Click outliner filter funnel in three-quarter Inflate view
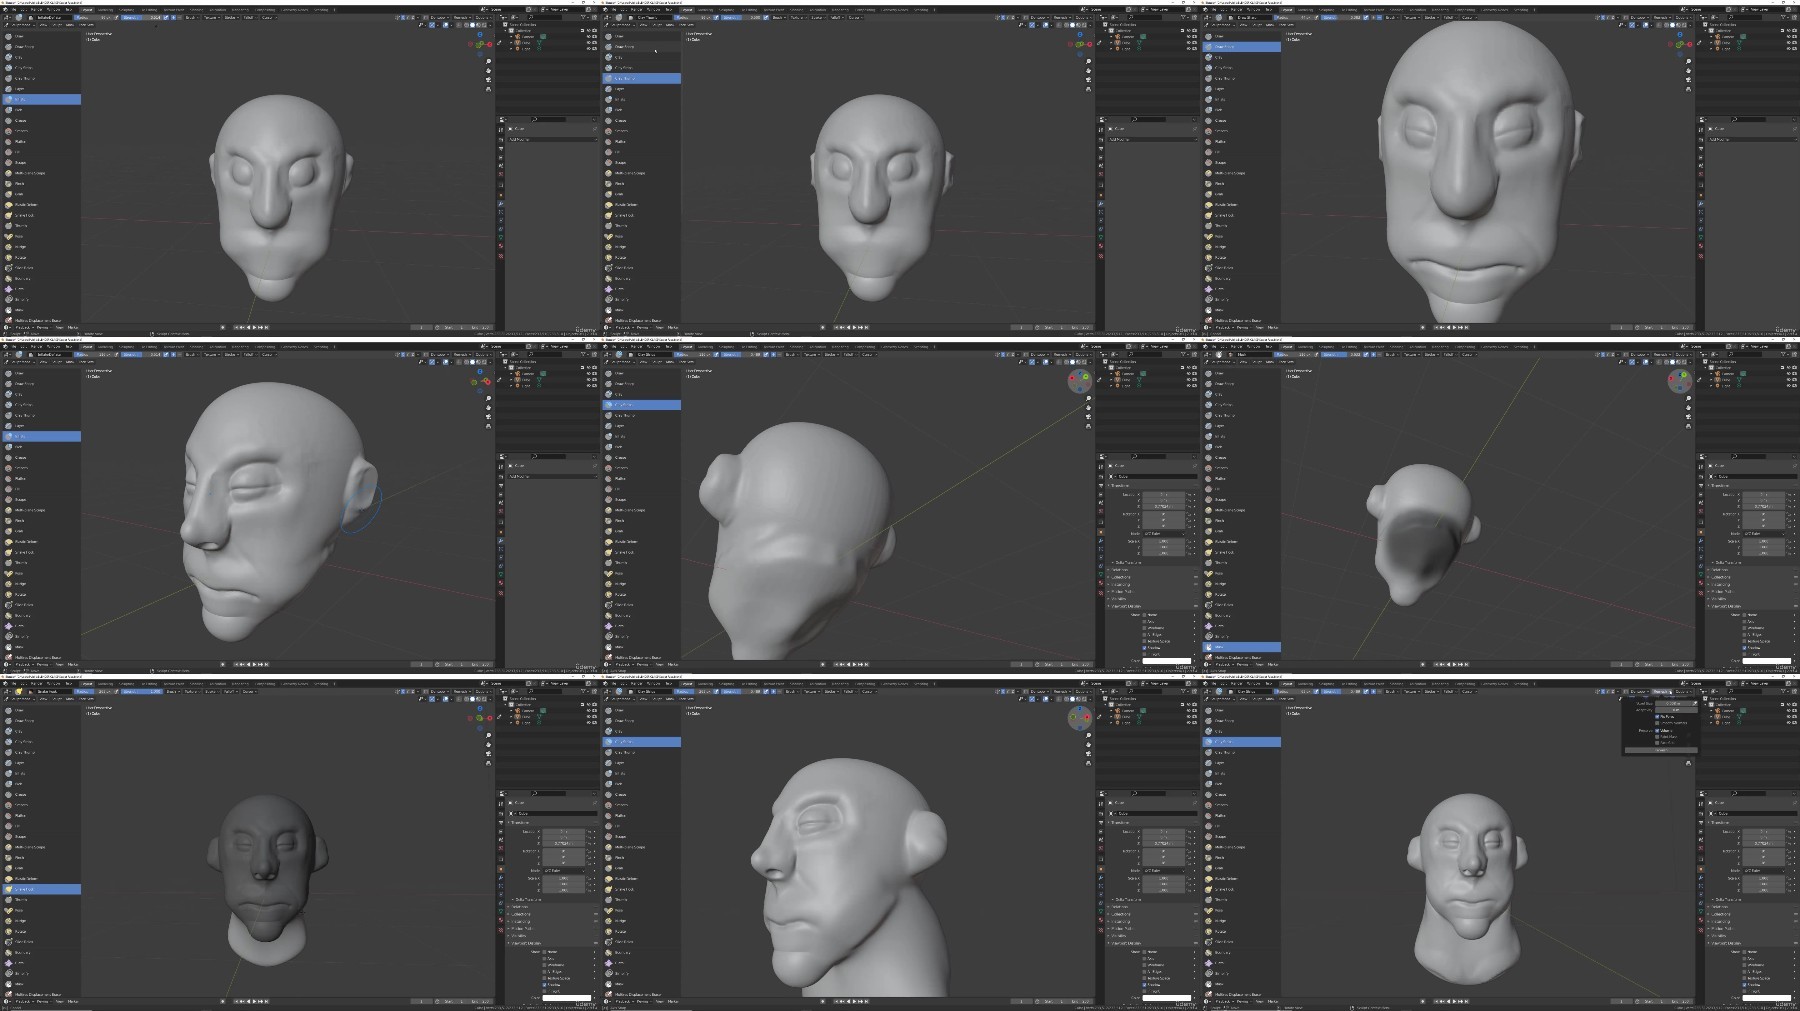Viewport: 1800px width, 1011px height. [583, 354]
